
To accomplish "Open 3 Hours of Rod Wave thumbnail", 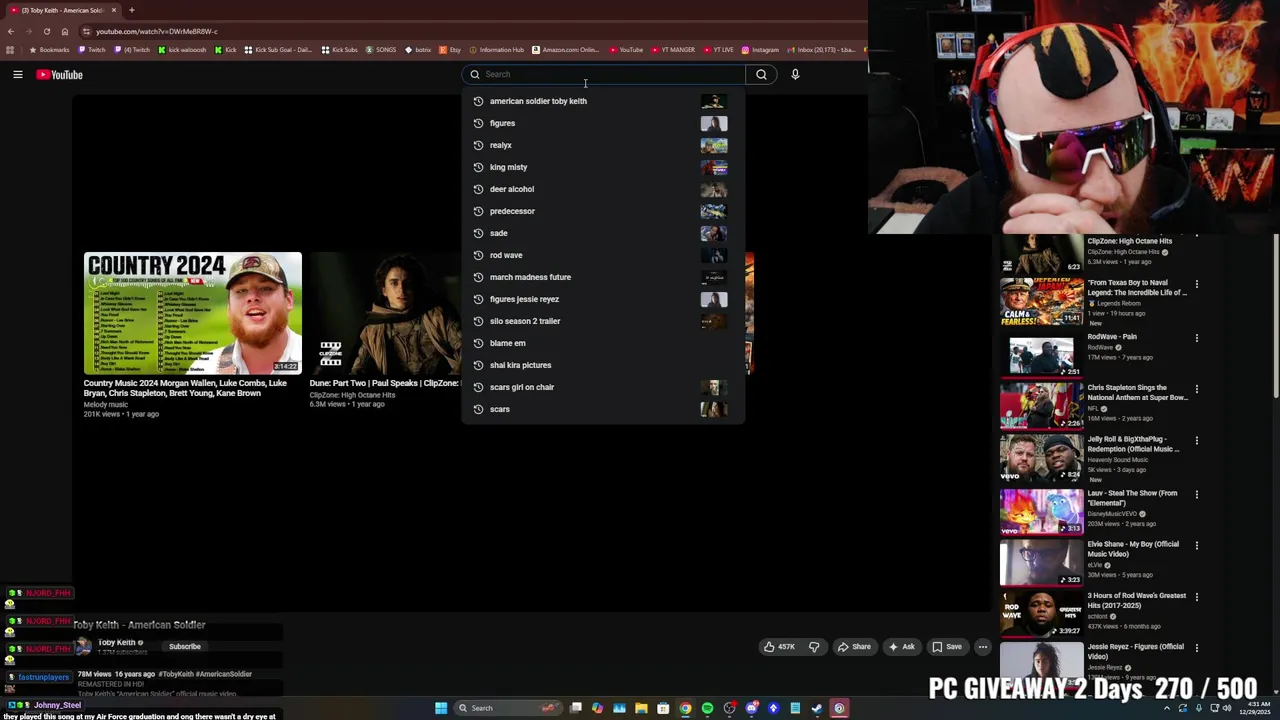I will tap(1042, 613).
